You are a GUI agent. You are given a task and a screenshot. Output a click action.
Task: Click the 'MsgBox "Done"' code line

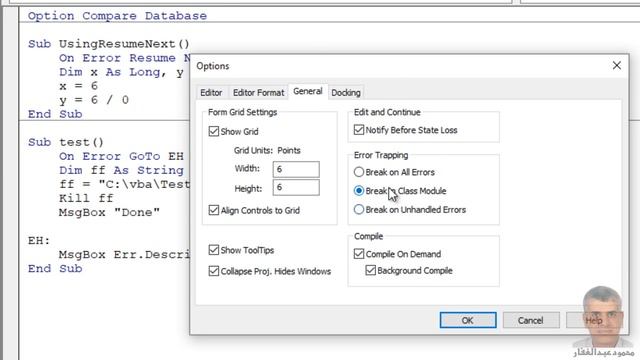point(109,213)
